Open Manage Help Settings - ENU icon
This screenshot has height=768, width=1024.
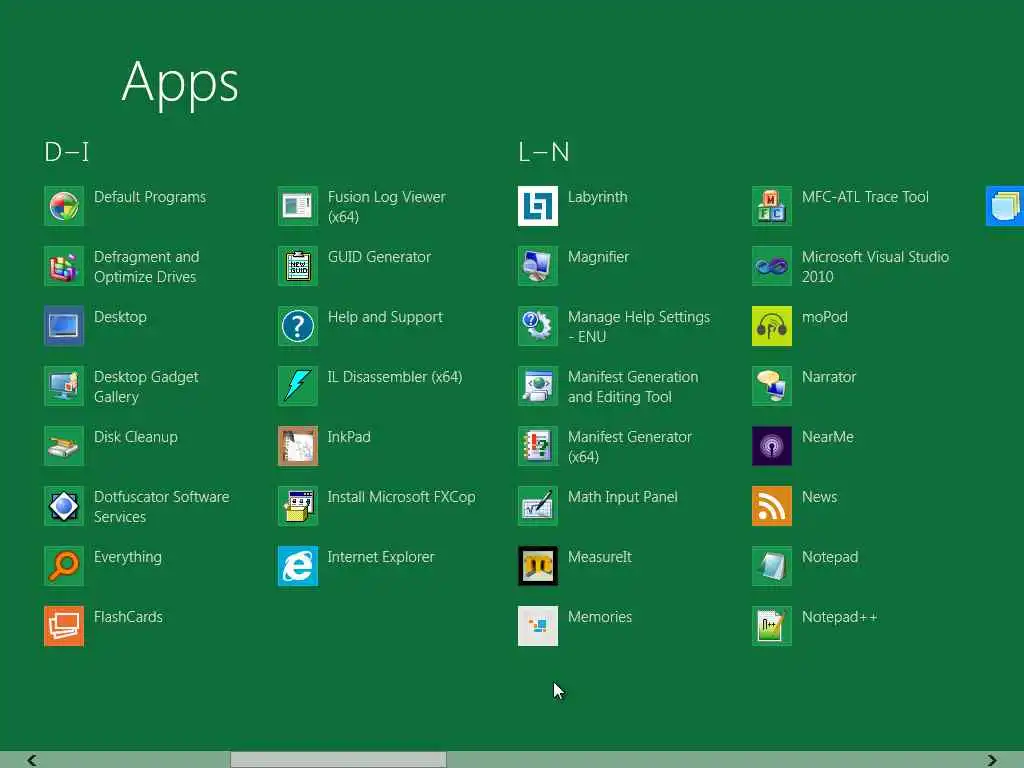coord(538,326)
